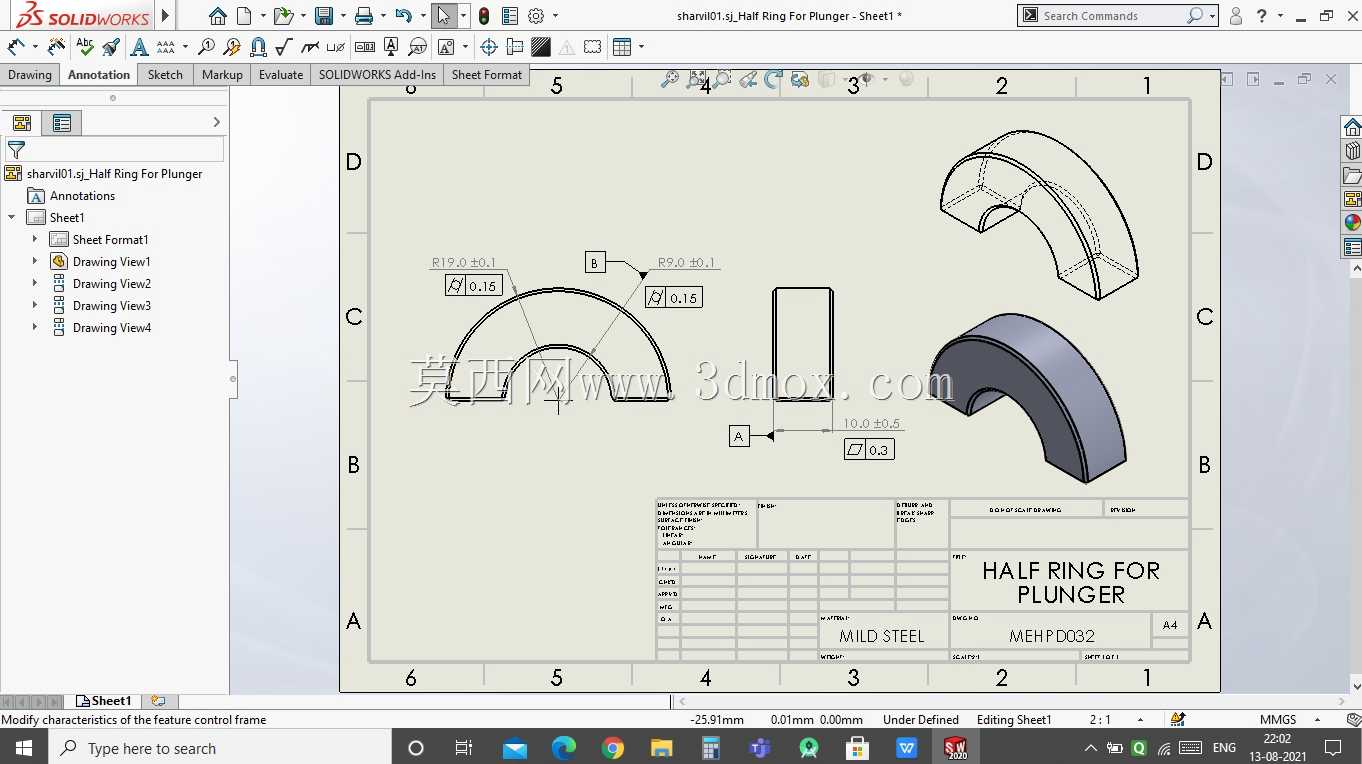This screenshot has width=1362, height=764.
Task: Open the Appearances task pane tab
Action: [x=1352, y=223]
